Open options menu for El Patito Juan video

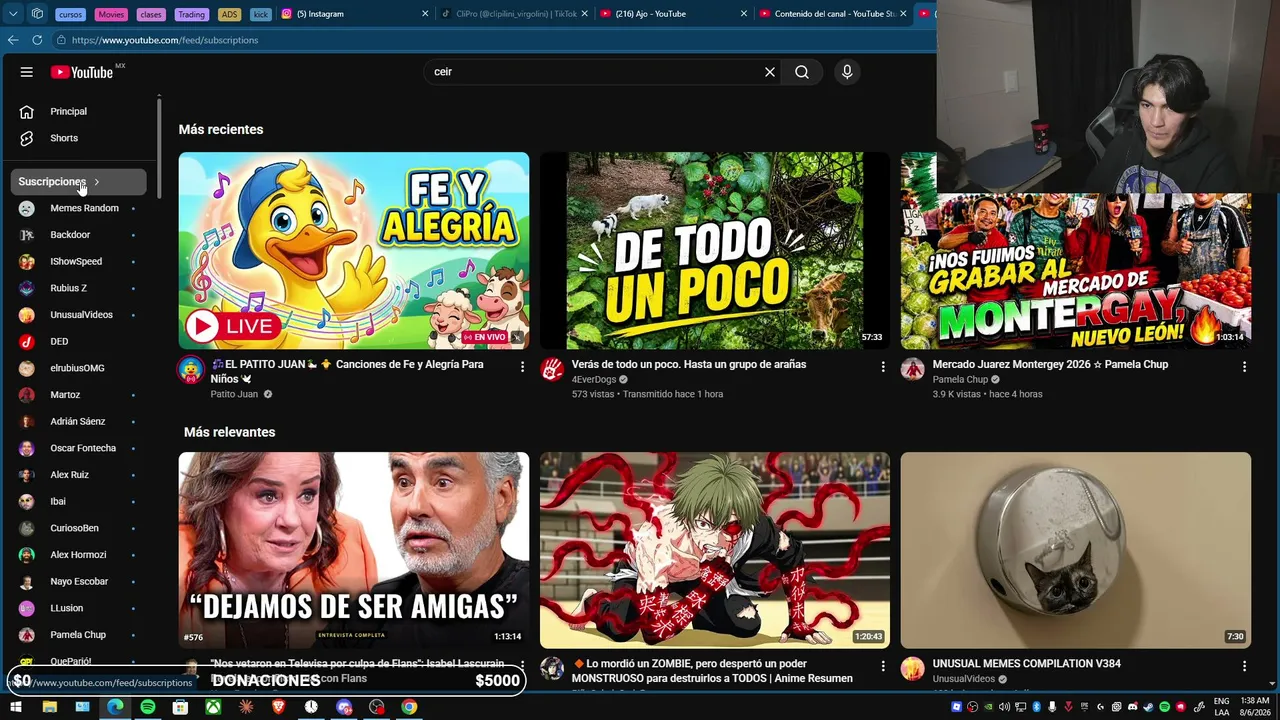tap(522, 367)
